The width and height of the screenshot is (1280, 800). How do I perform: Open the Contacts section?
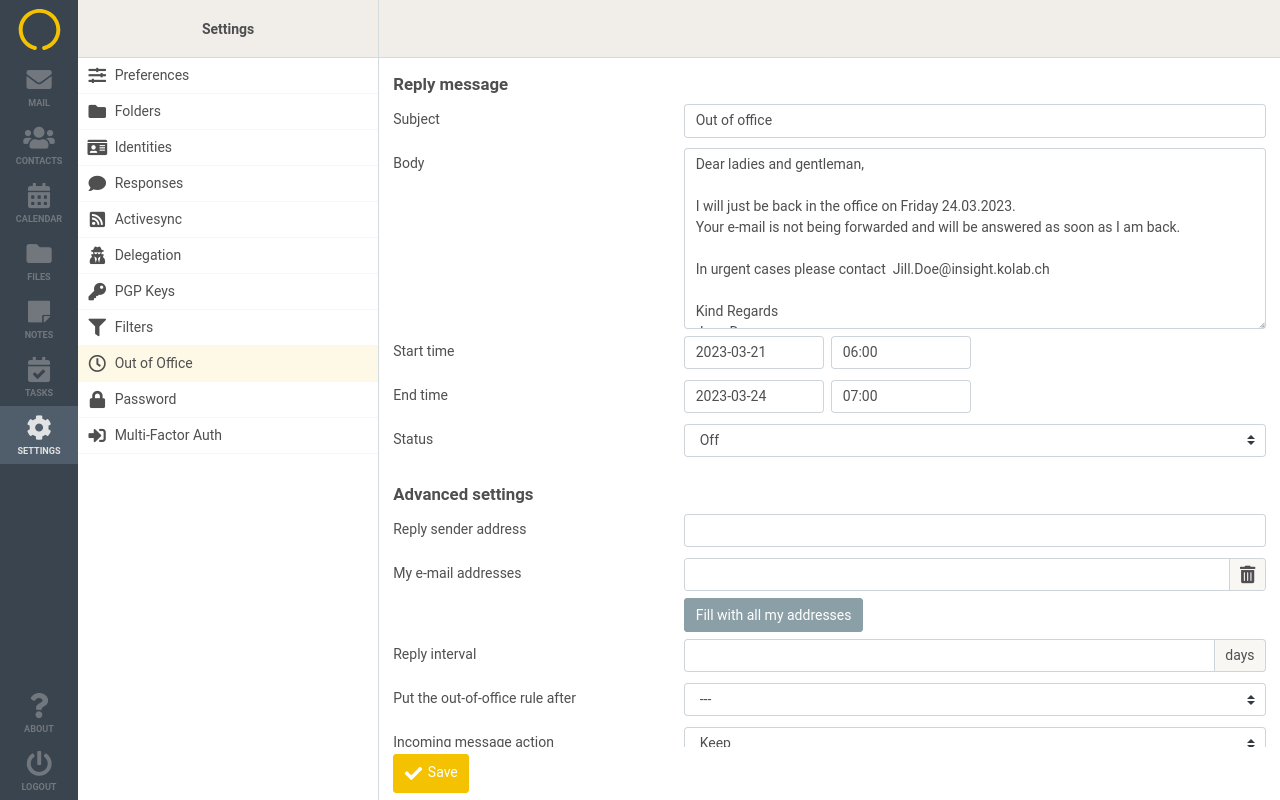(x=39, y=145)
